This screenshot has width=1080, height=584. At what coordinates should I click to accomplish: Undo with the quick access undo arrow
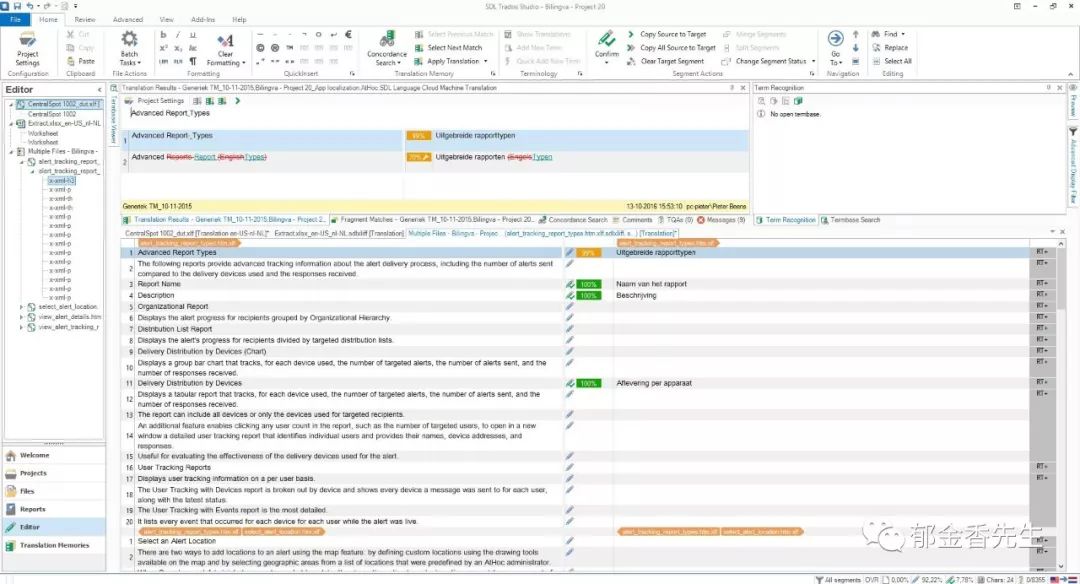coord(30,6)
